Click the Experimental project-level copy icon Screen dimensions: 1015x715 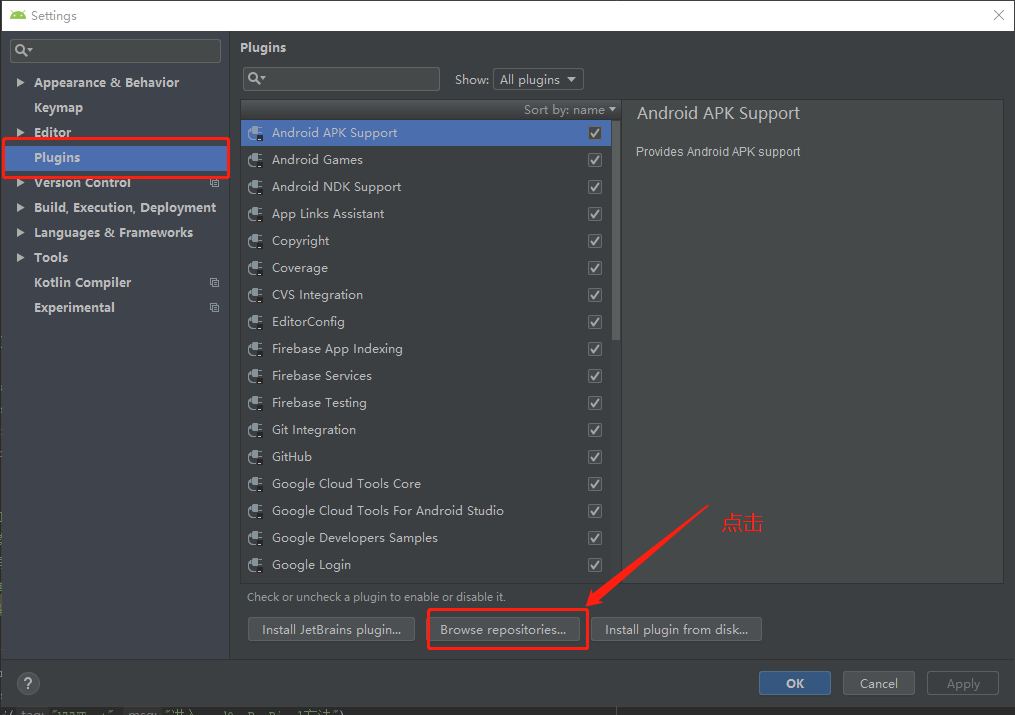click(214, 308)
